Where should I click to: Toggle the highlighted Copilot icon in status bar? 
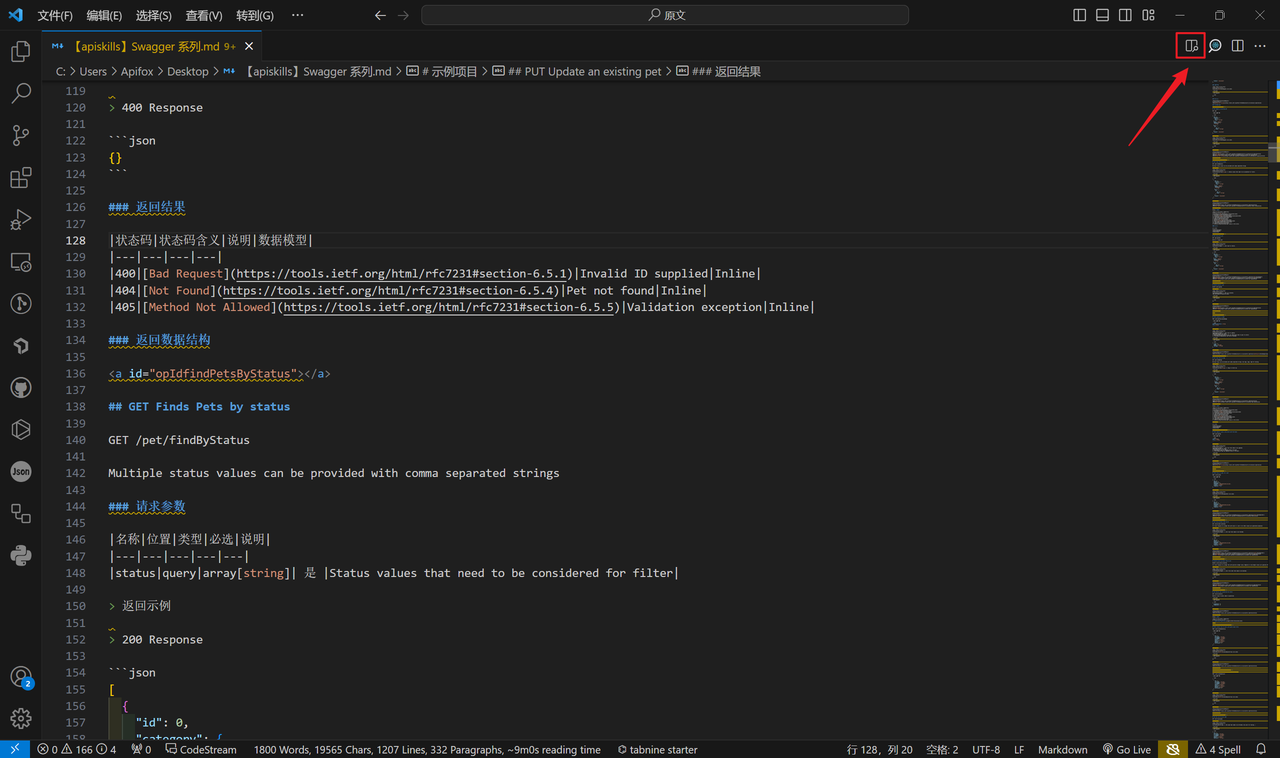(1172, 749)
